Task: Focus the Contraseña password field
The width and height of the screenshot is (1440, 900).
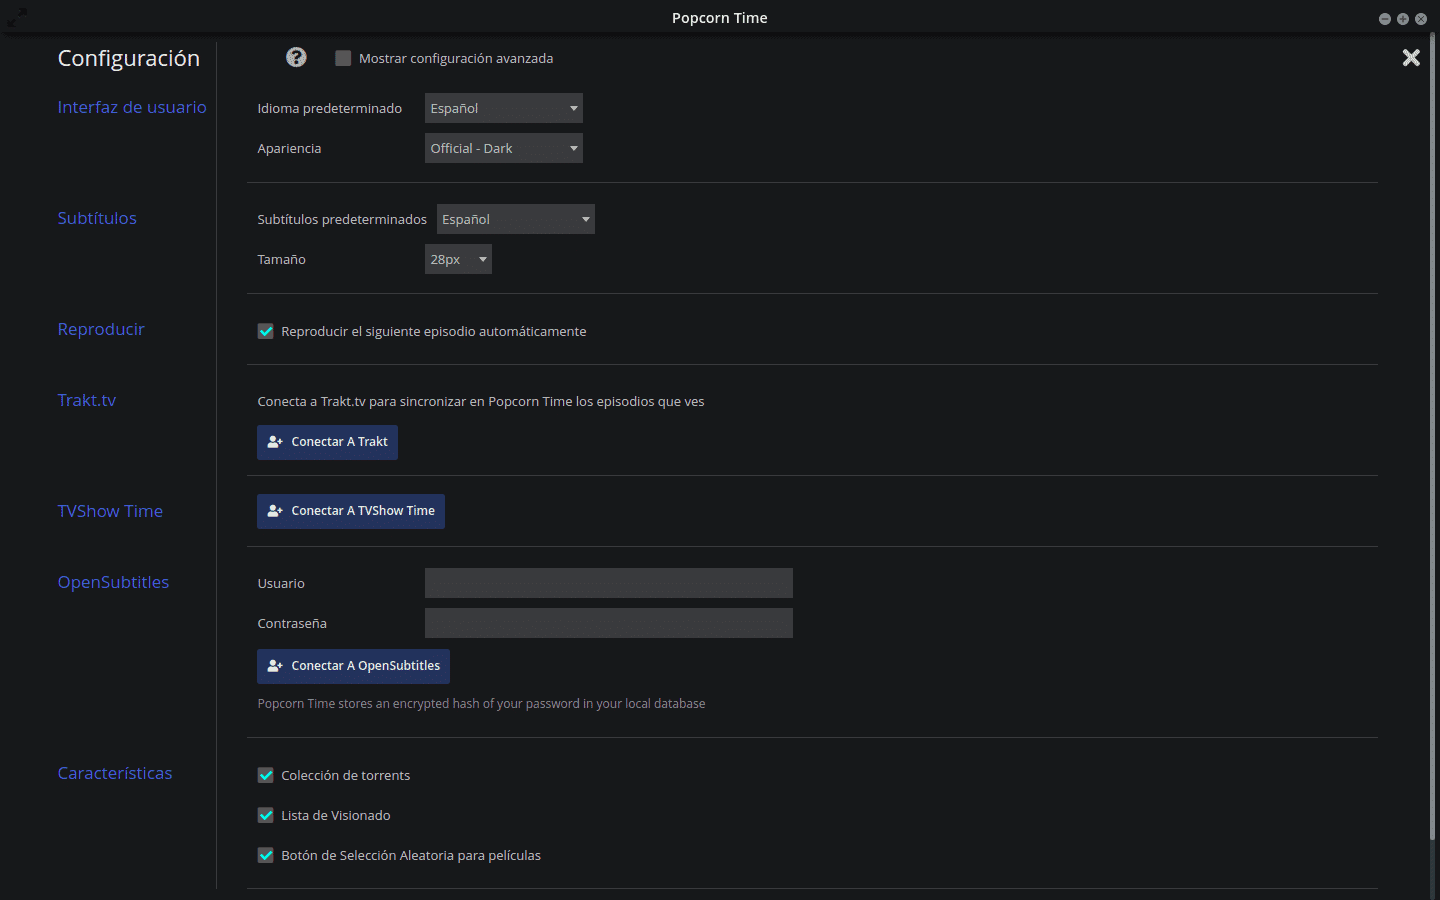Action: [x=609, y=623]
